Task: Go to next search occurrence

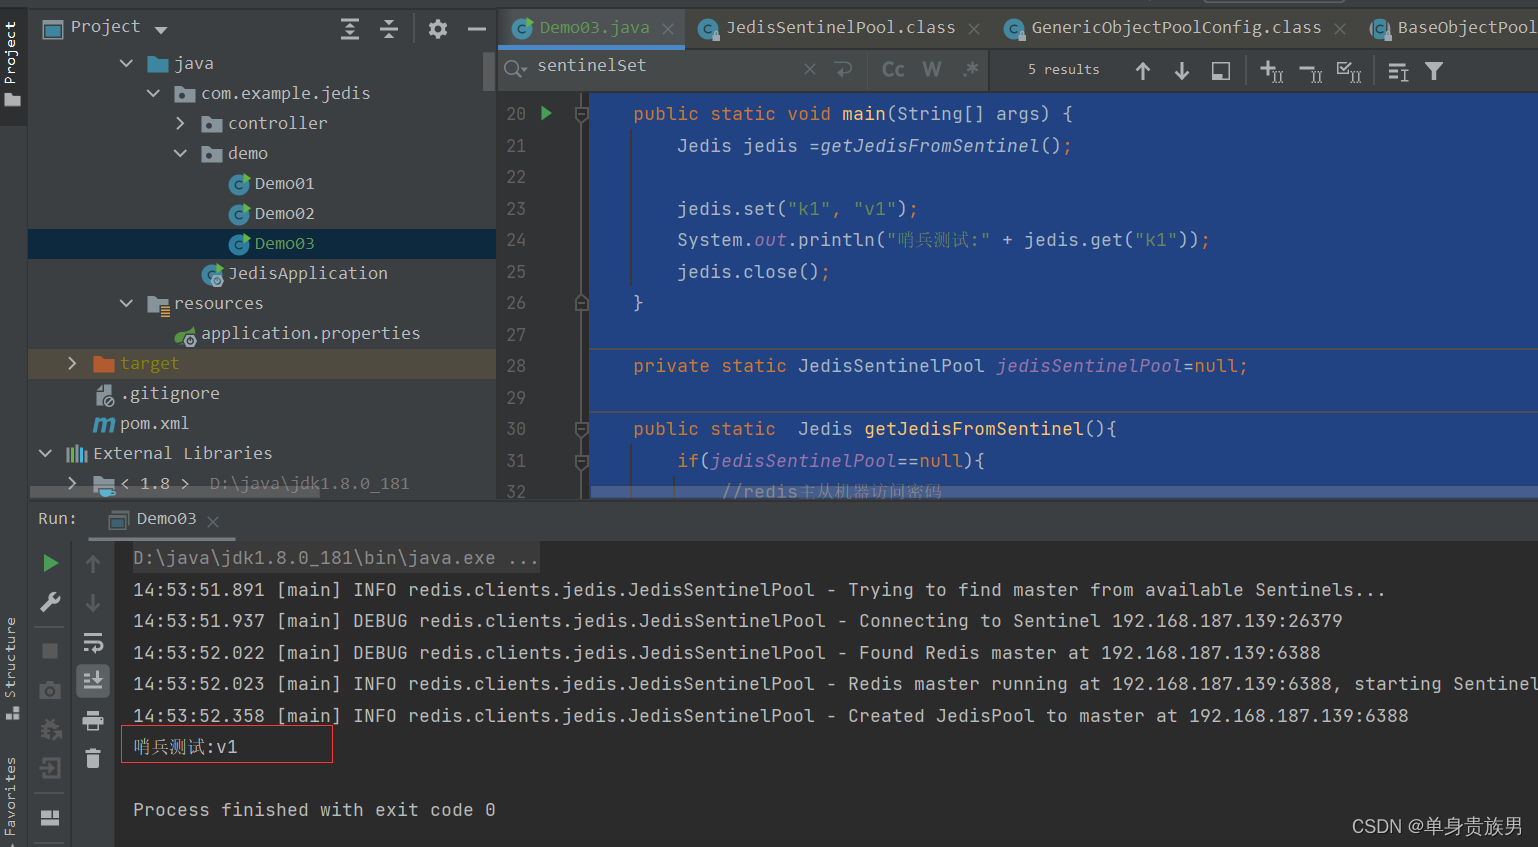Action: tap(1182, 71)
